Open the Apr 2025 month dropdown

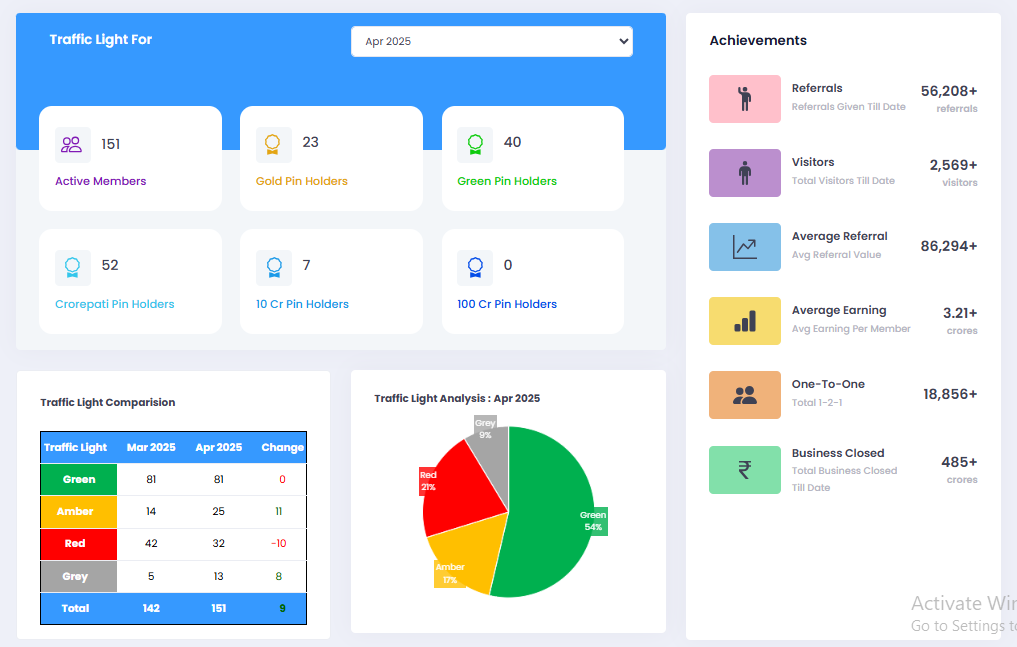pyautogui.click(x=491, y=42)
